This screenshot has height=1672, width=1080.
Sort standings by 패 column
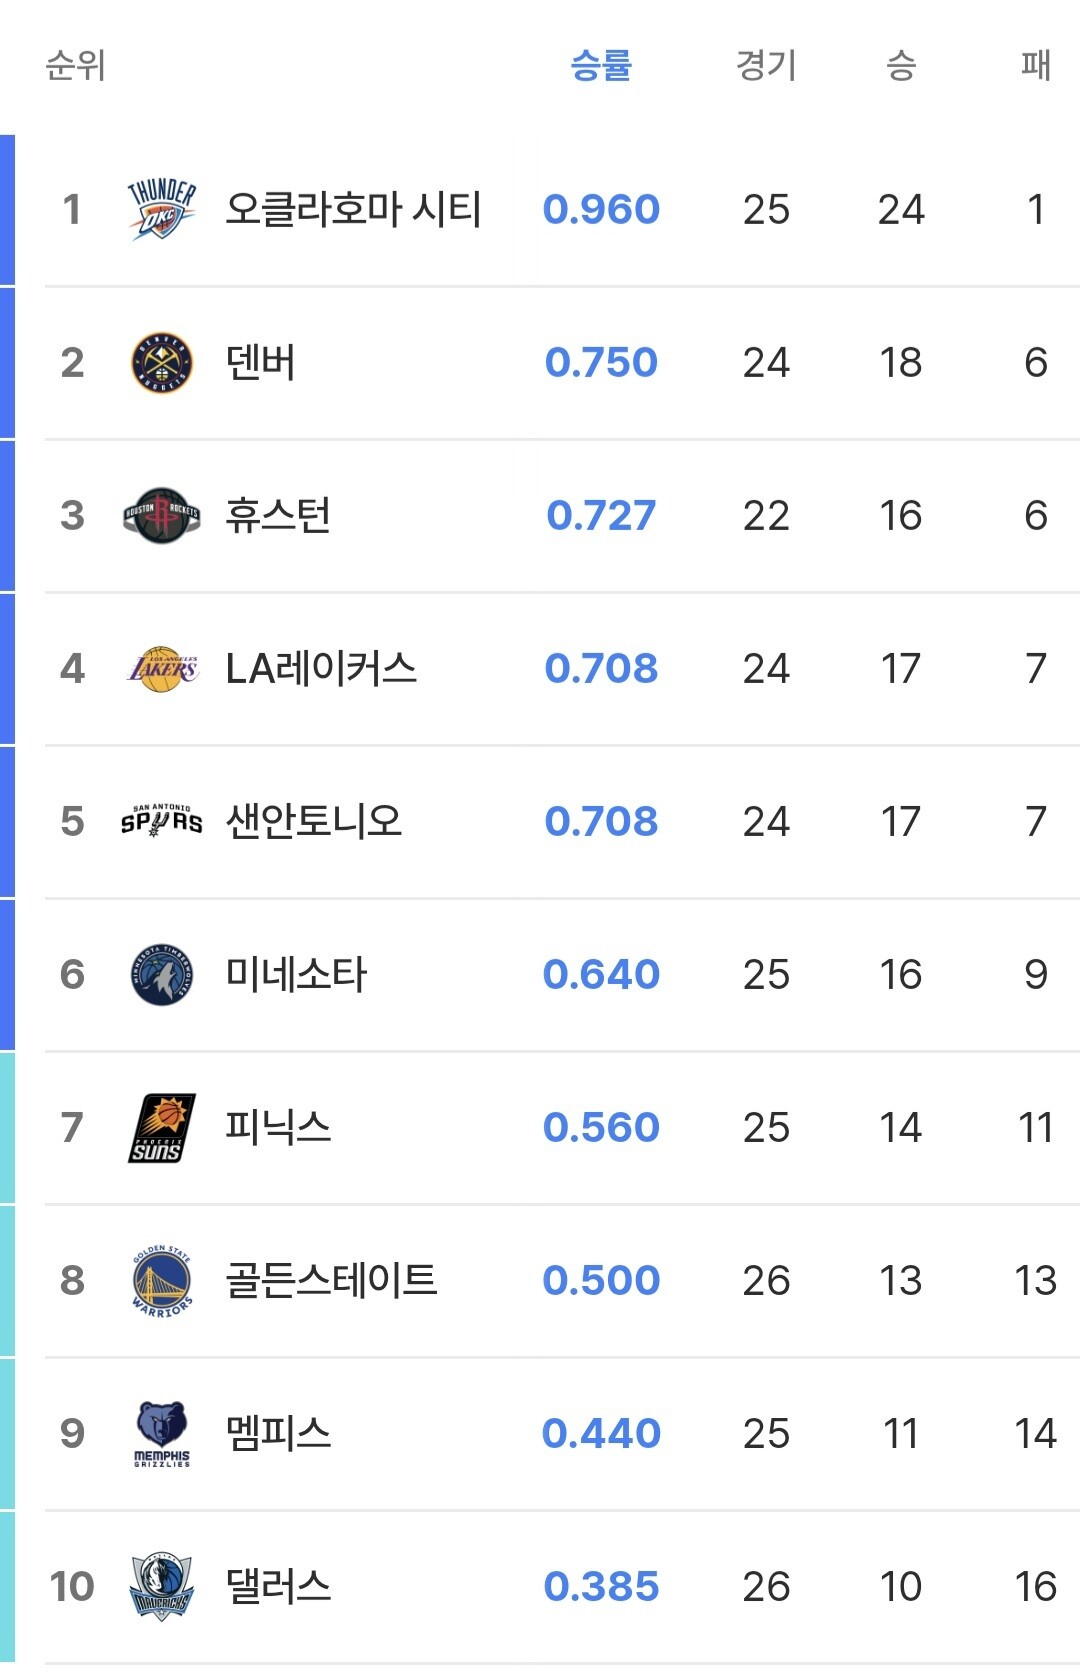(x=1035, y=66)
